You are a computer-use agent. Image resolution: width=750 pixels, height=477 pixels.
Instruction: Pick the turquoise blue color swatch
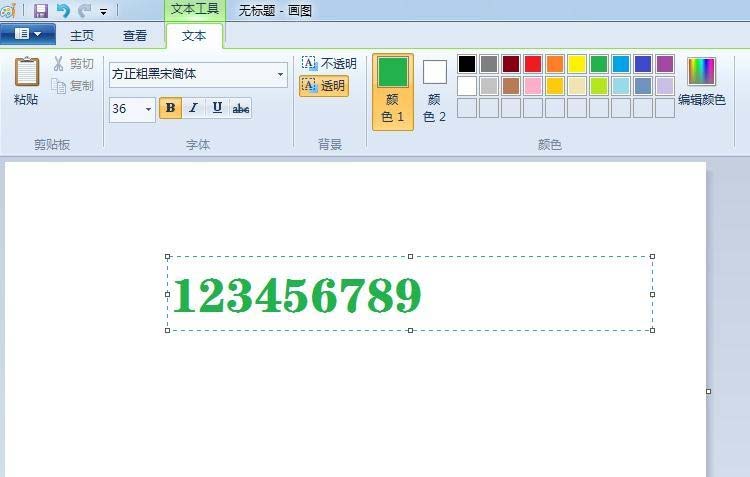621,64
